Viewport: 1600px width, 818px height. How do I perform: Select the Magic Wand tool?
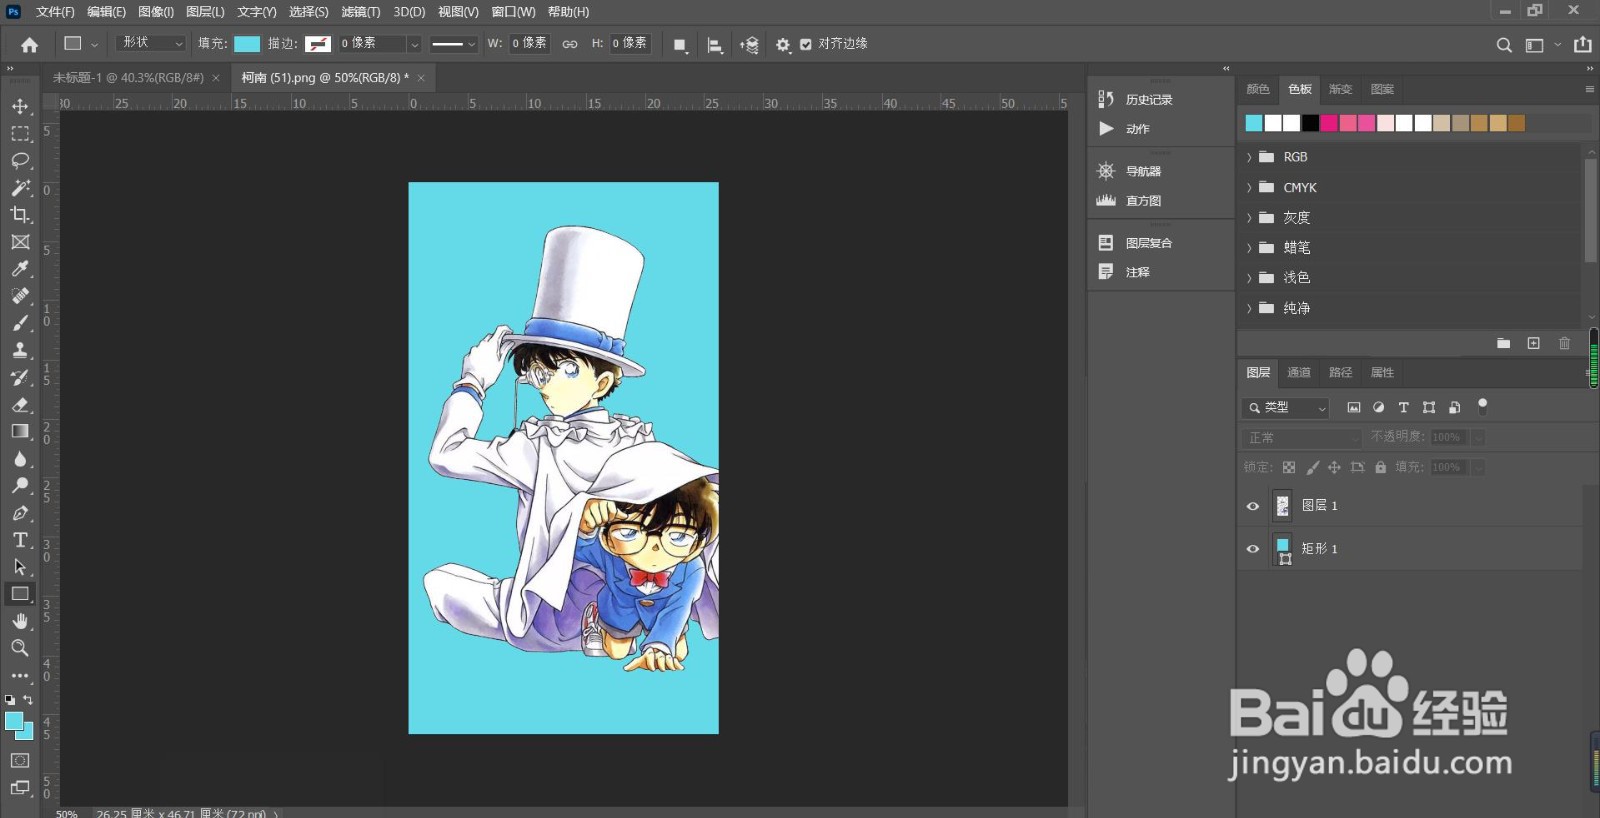20,187
